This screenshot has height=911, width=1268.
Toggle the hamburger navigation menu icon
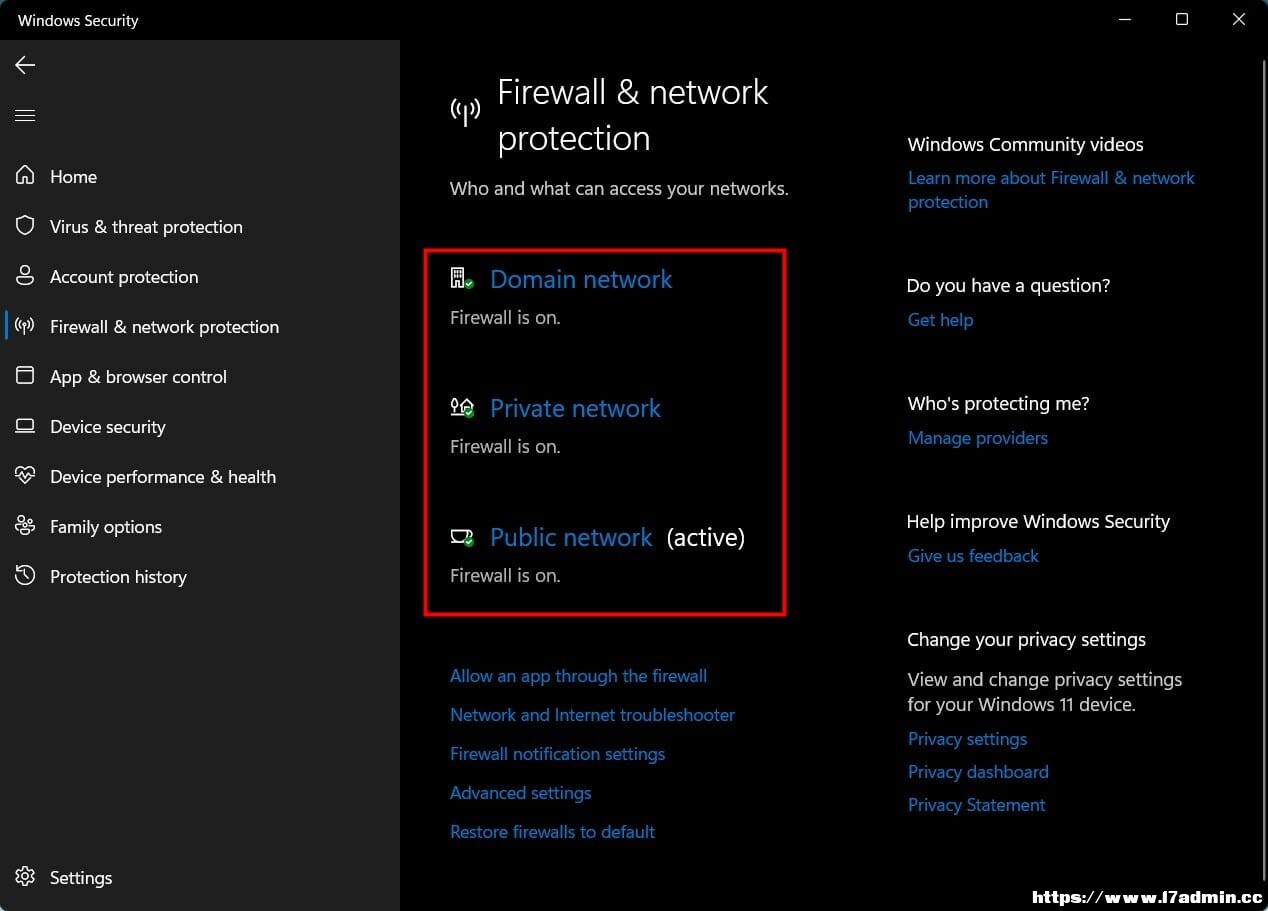pos(25,116)
